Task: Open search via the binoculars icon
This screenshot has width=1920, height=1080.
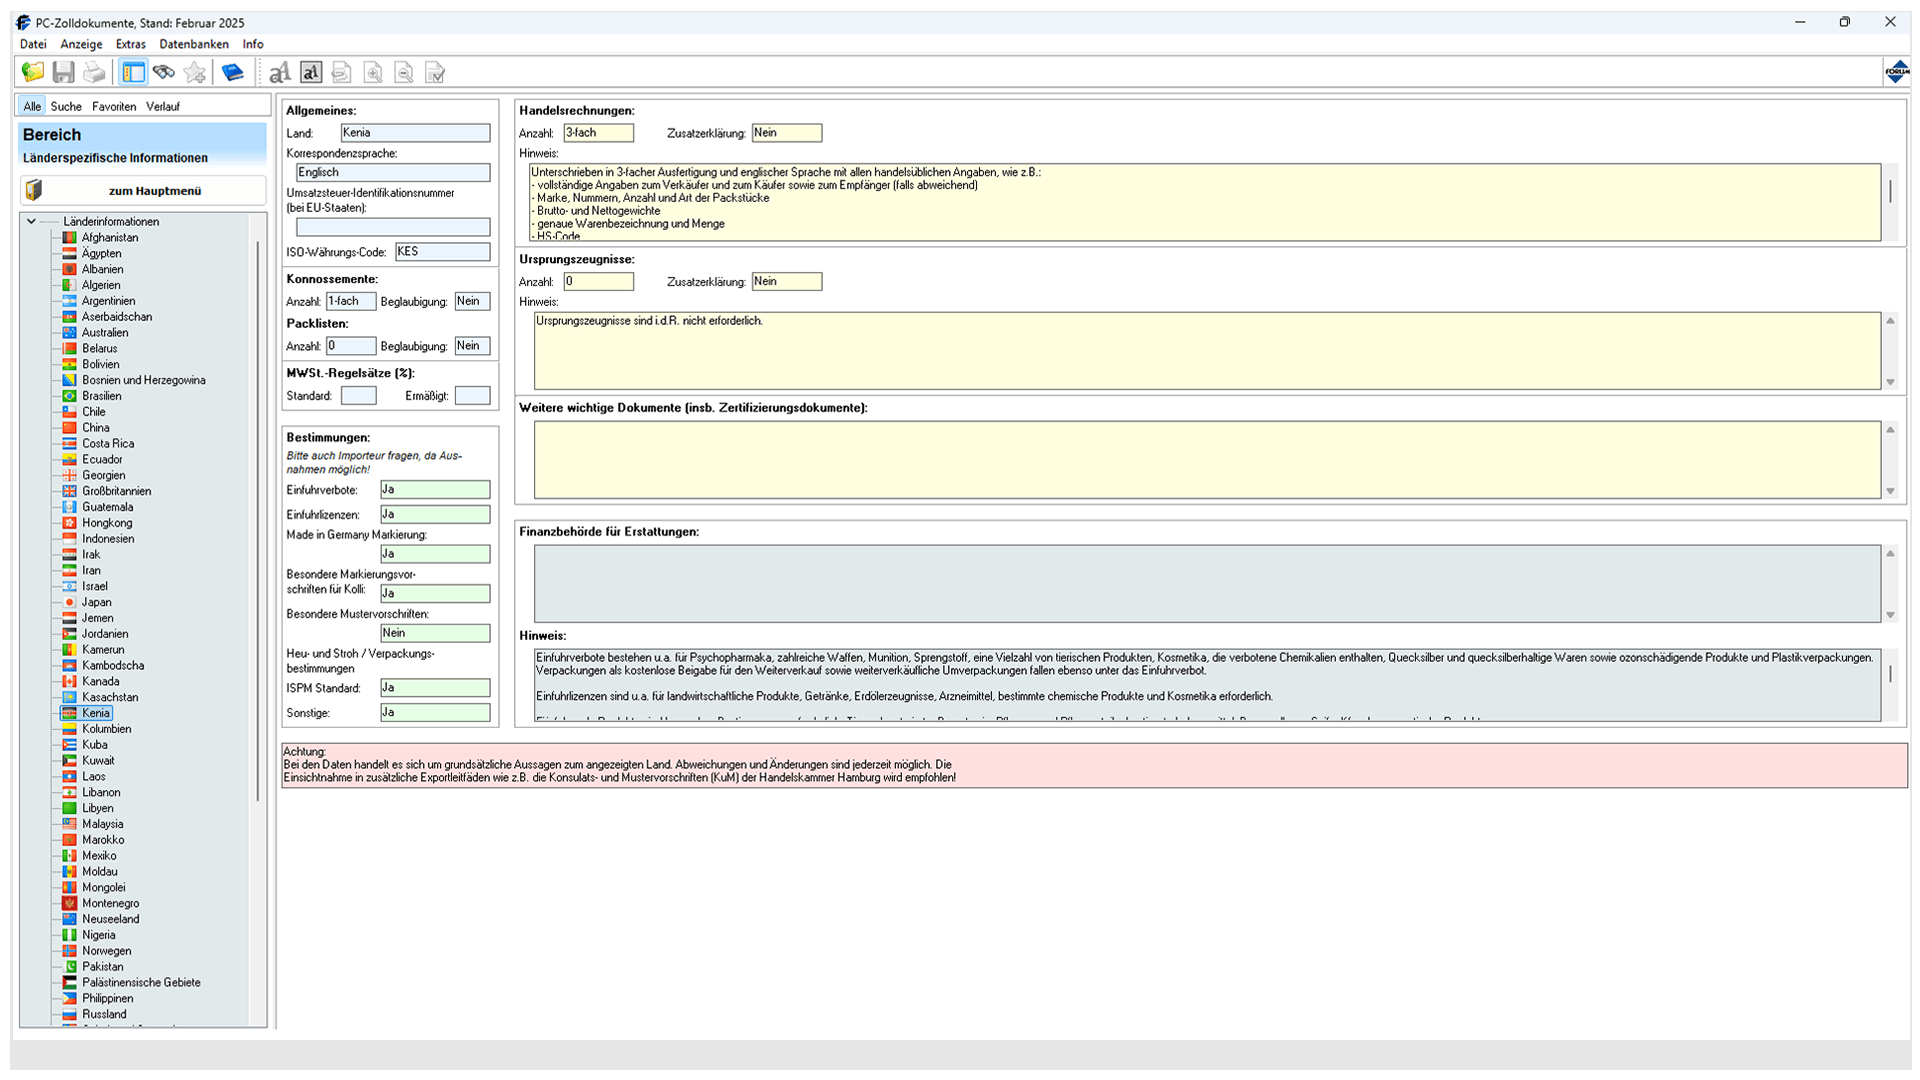Action: 164,72
